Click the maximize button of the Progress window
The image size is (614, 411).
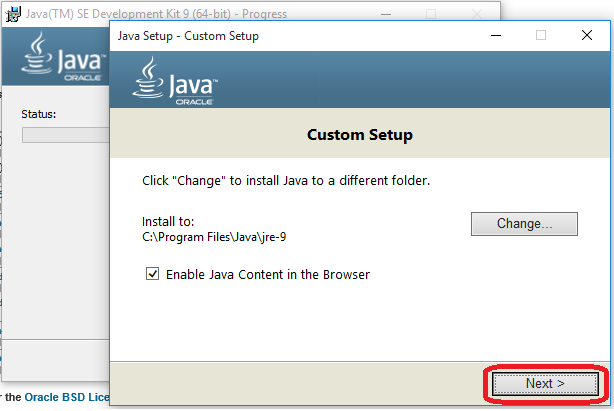tap(431, 14)
